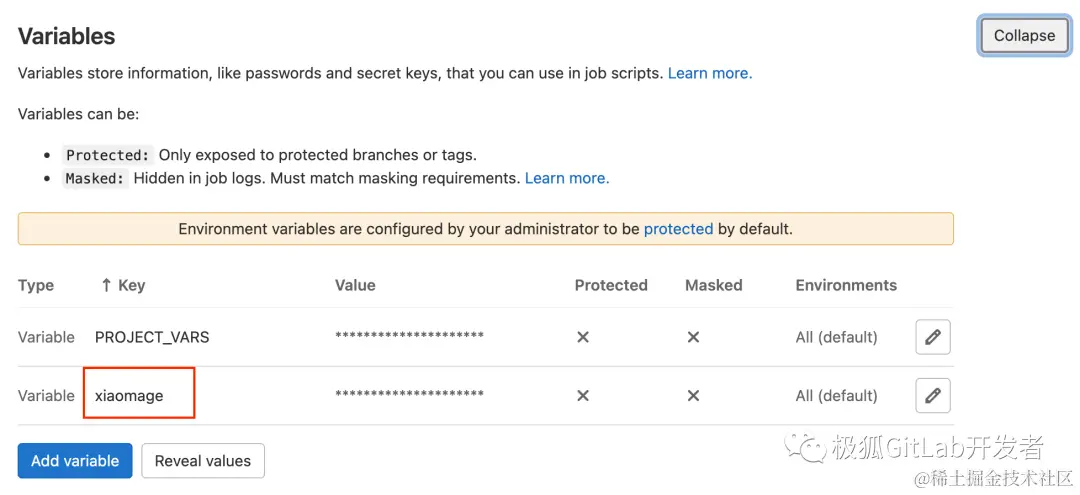The height and width of the screenshot is (495, 1080).
Task: Collapse the Variables section
Action: [1024, 36]
